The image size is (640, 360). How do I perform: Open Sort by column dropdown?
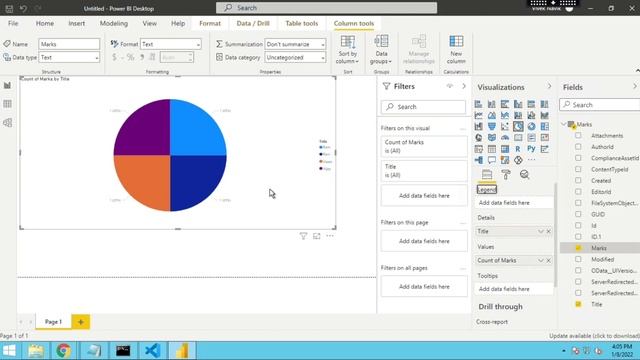click(x=348, y=49)
